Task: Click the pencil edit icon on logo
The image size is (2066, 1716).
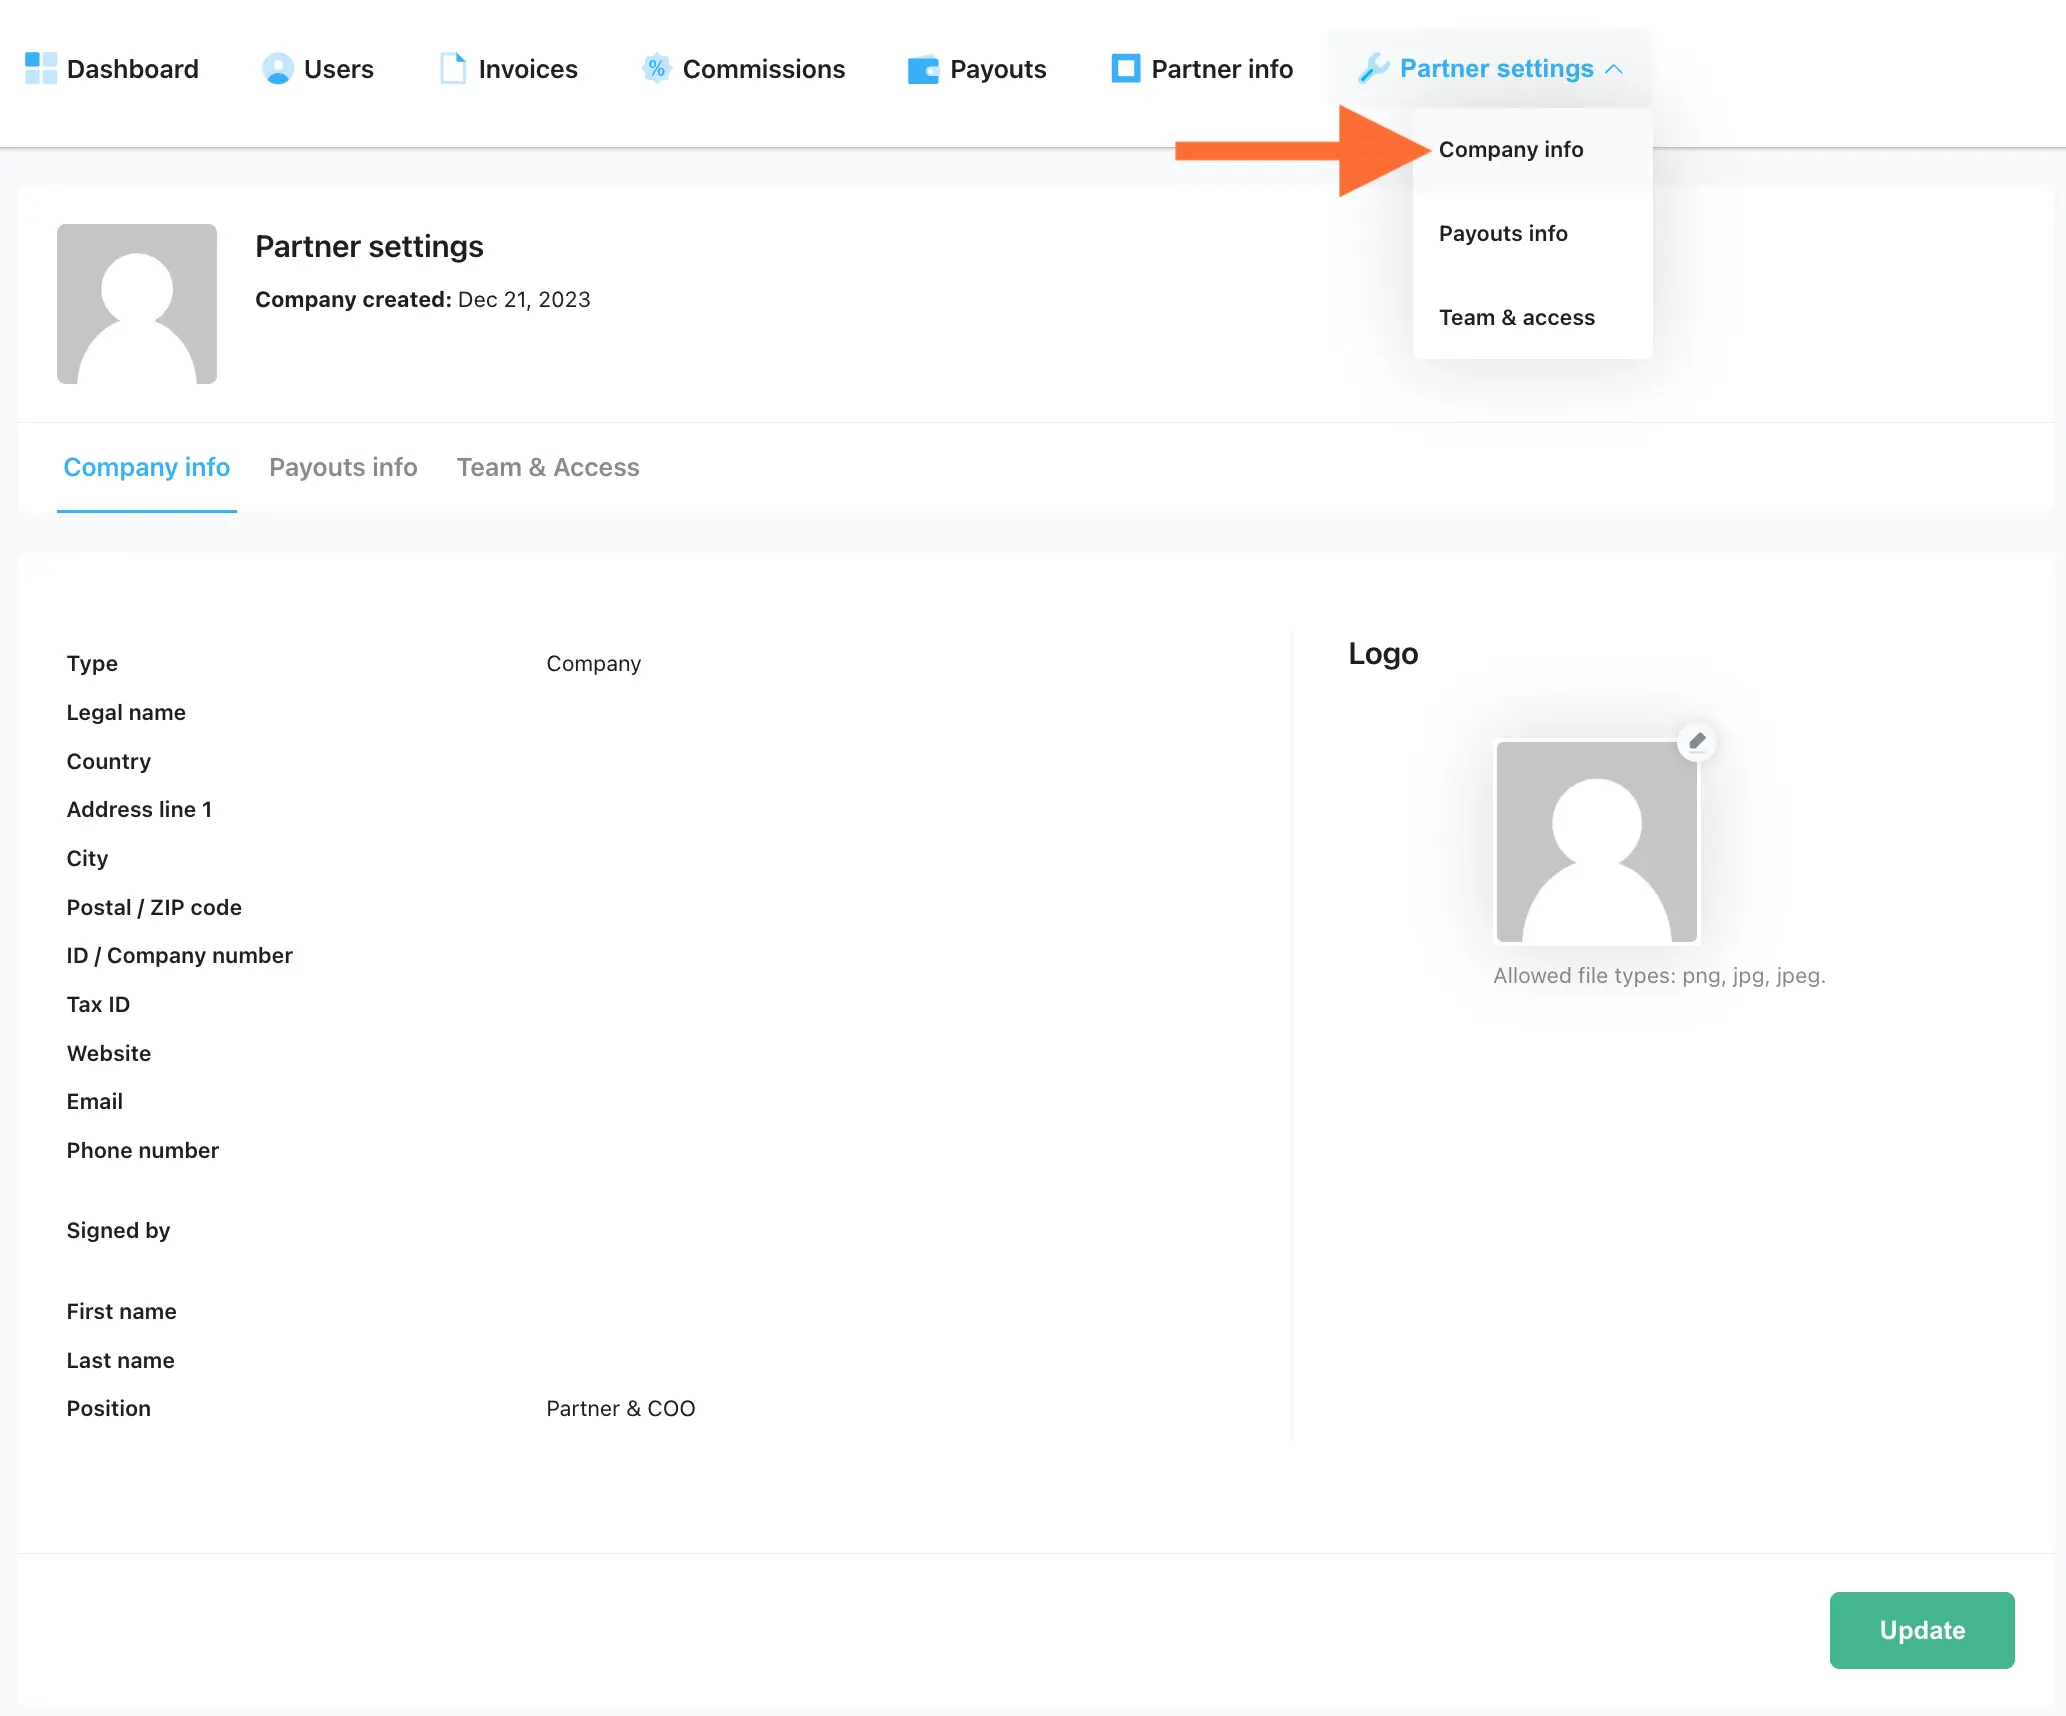Action: (x=1697, y=741)
